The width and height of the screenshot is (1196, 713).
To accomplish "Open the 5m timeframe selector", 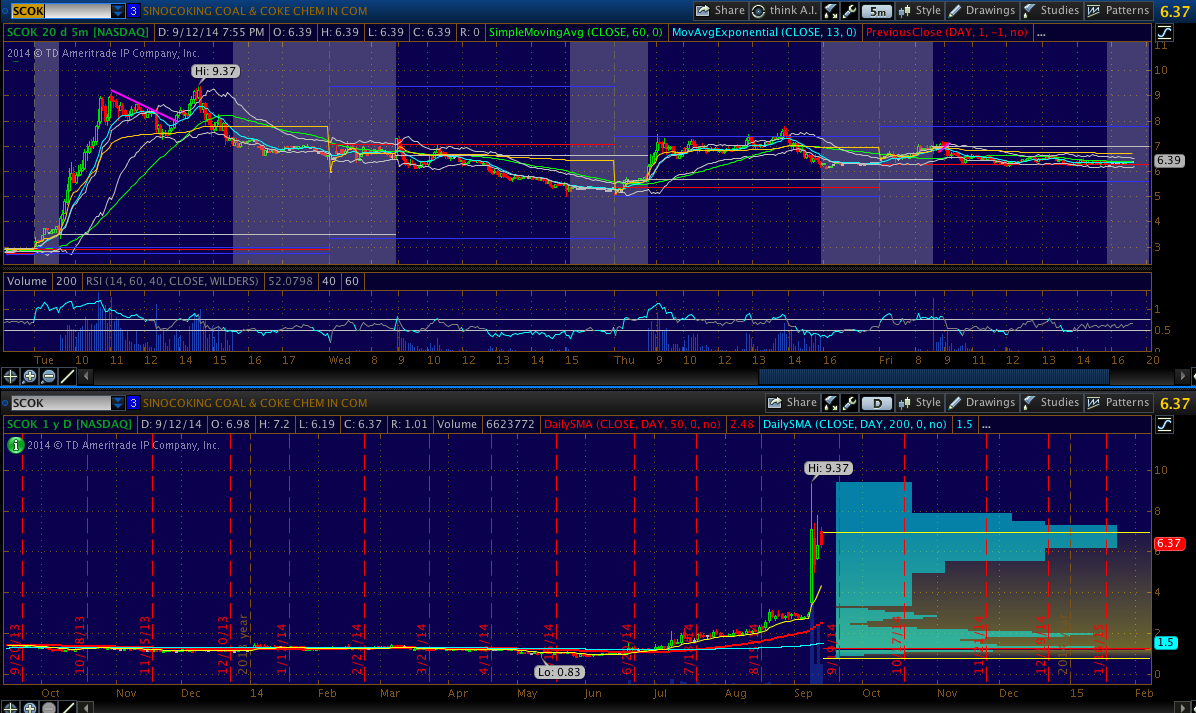I will (876, 11).
